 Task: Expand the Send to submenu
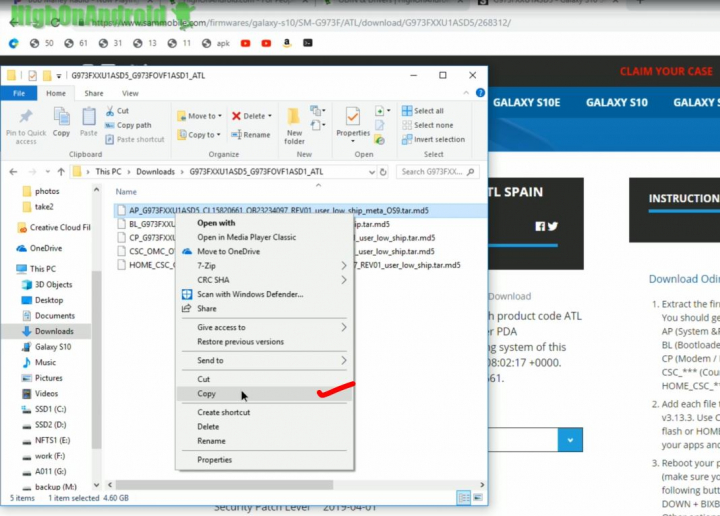click(x=264, y=360)
